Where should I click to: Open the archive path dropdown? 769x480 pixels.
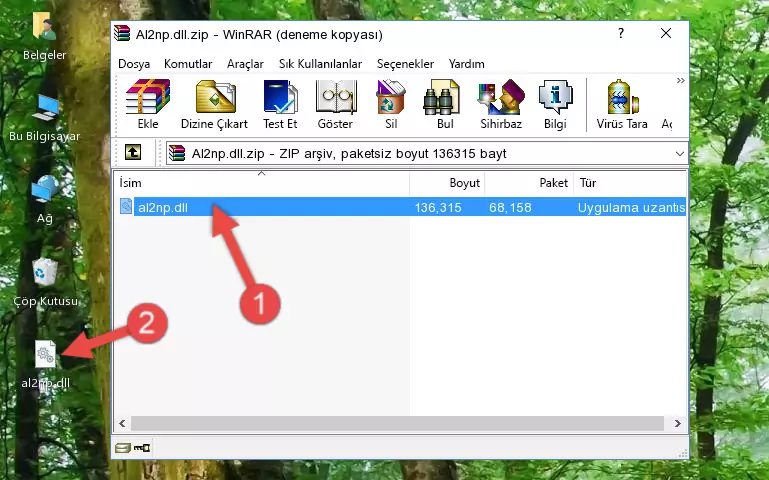pos(679,154)
